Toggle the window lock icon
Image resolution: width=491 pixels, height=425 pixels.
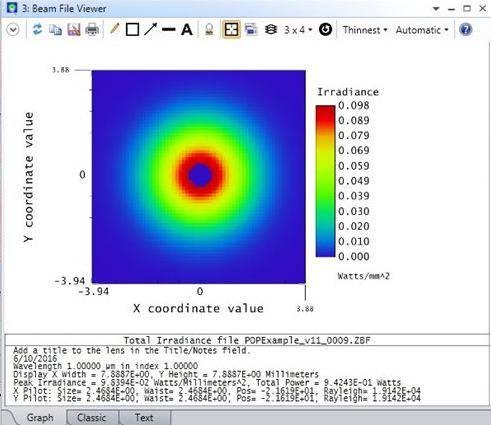tap(209, 30)
